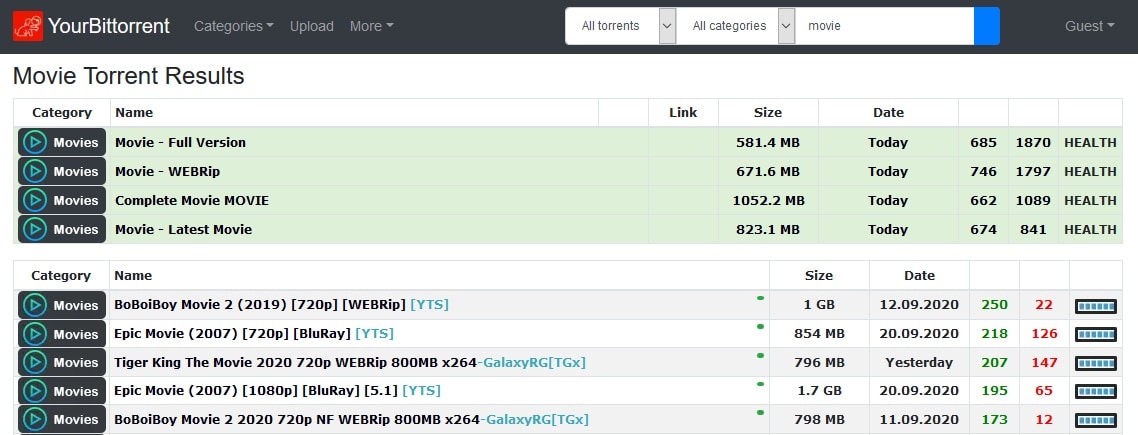Click Movies badge for Tiger King row
1138x435 pixels.
[62, 362]
